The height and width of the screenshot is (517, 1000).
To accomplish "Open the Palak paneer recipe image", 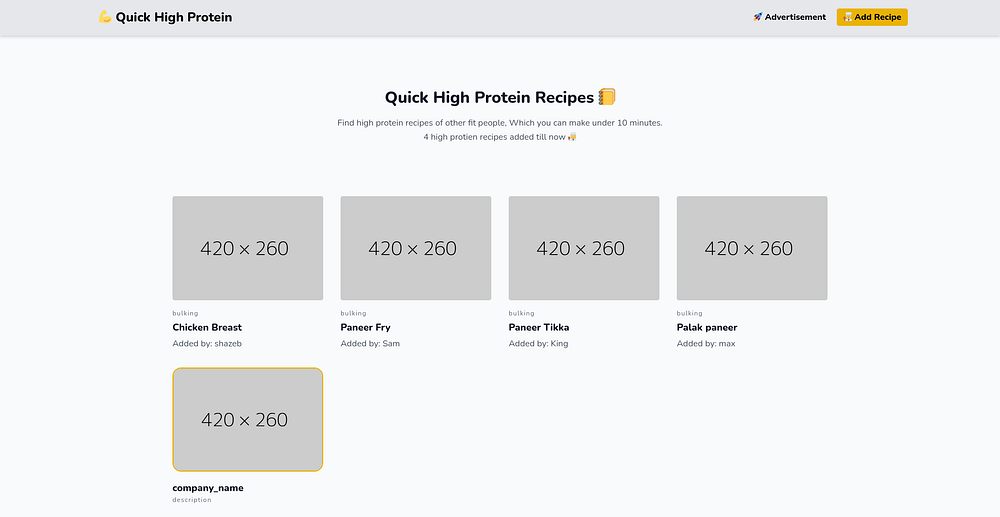I will pyautogui.click(x=752, y=248).
